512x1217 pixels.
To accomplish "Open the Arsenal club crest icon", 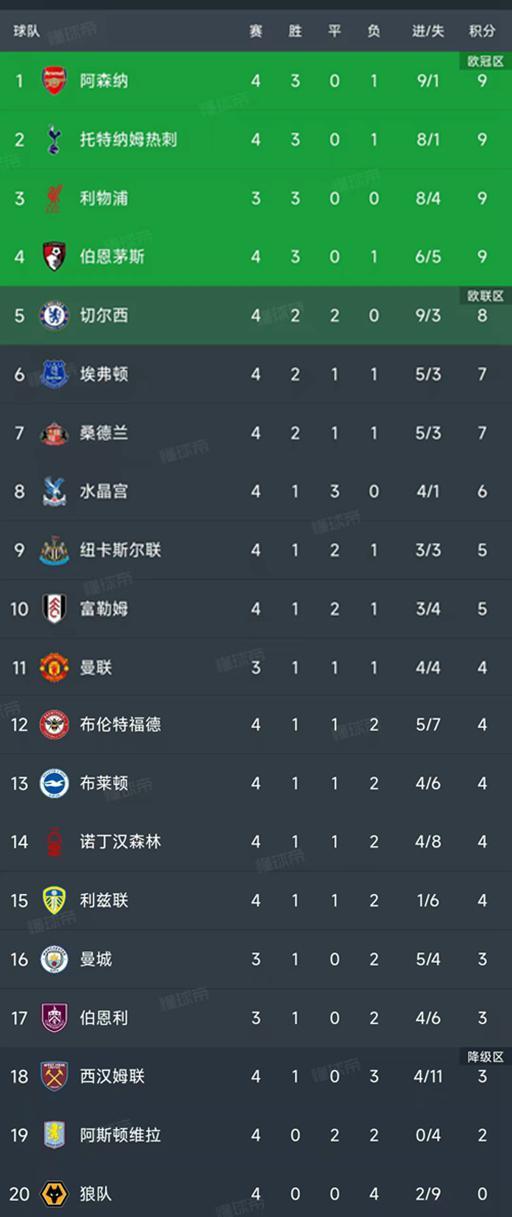I will tap(54, 80).
